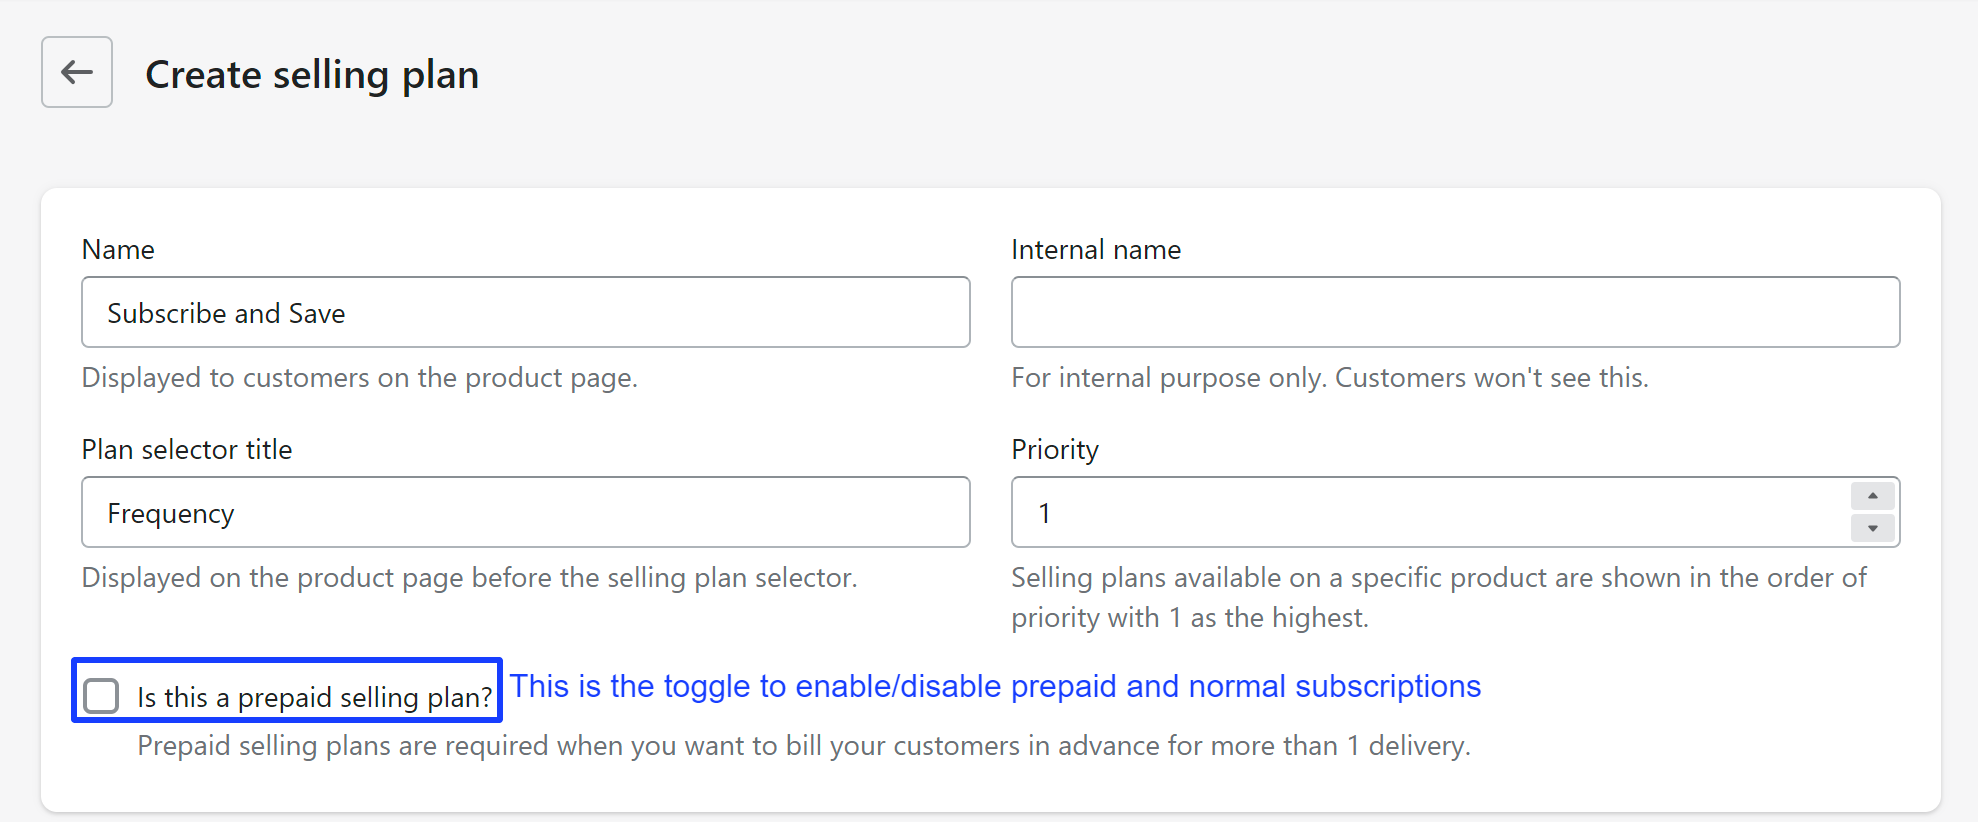The image size is (1978, 822).
Task: Click the blue 'This is the toggle' annotation
Action: [x=995, y=687]
